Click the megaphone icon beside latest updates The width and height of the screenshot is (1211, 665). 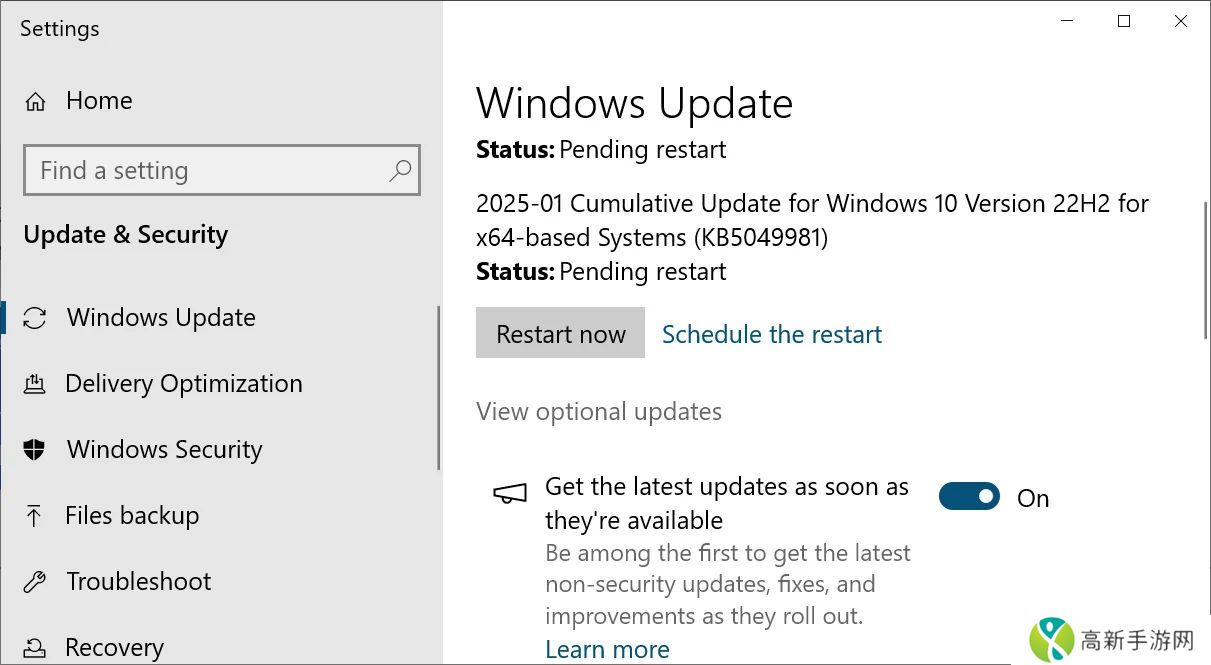tap(510, 493)
